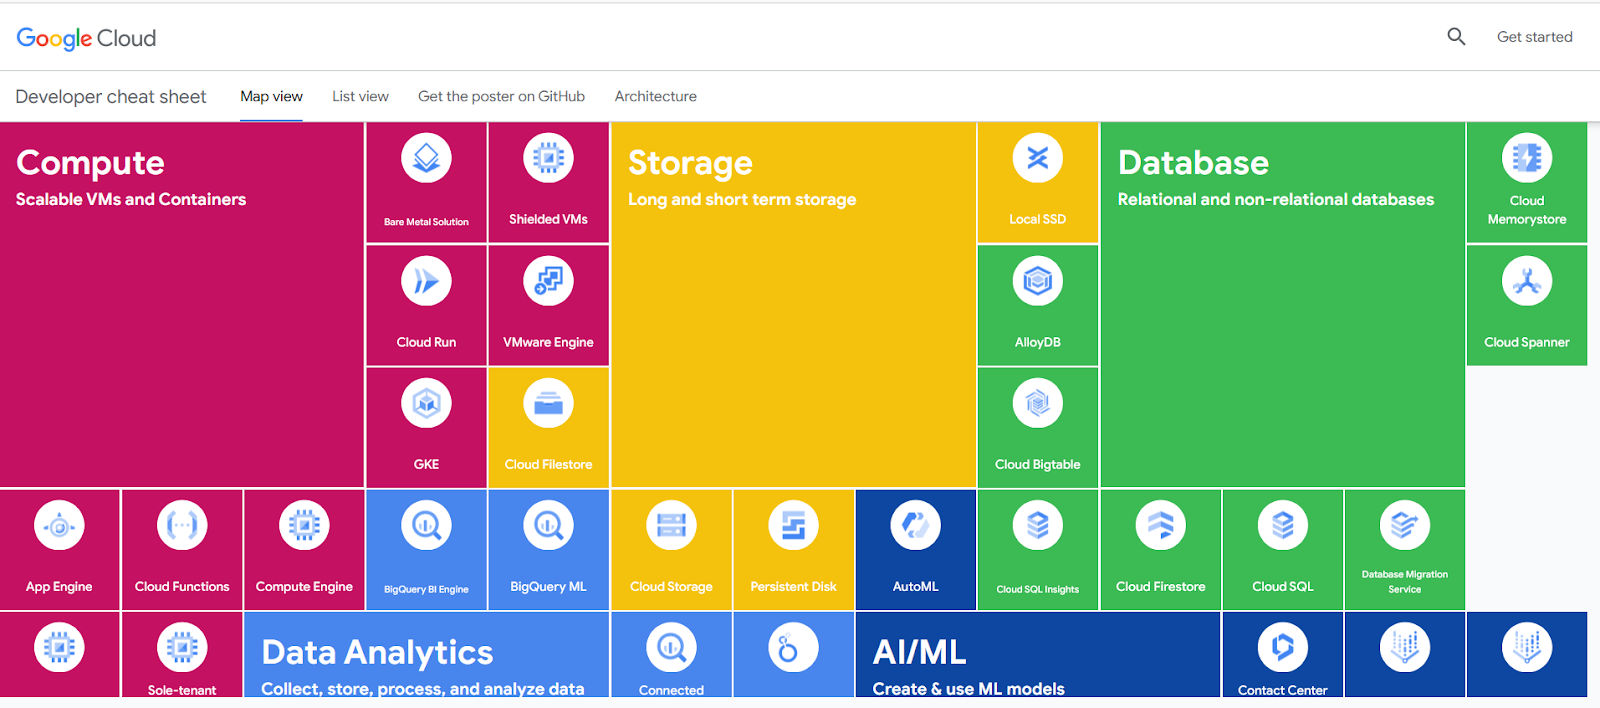The height and width of the screenshot is (708, 1600).
Task: Select the Database category block
Action: point(1283,305)
